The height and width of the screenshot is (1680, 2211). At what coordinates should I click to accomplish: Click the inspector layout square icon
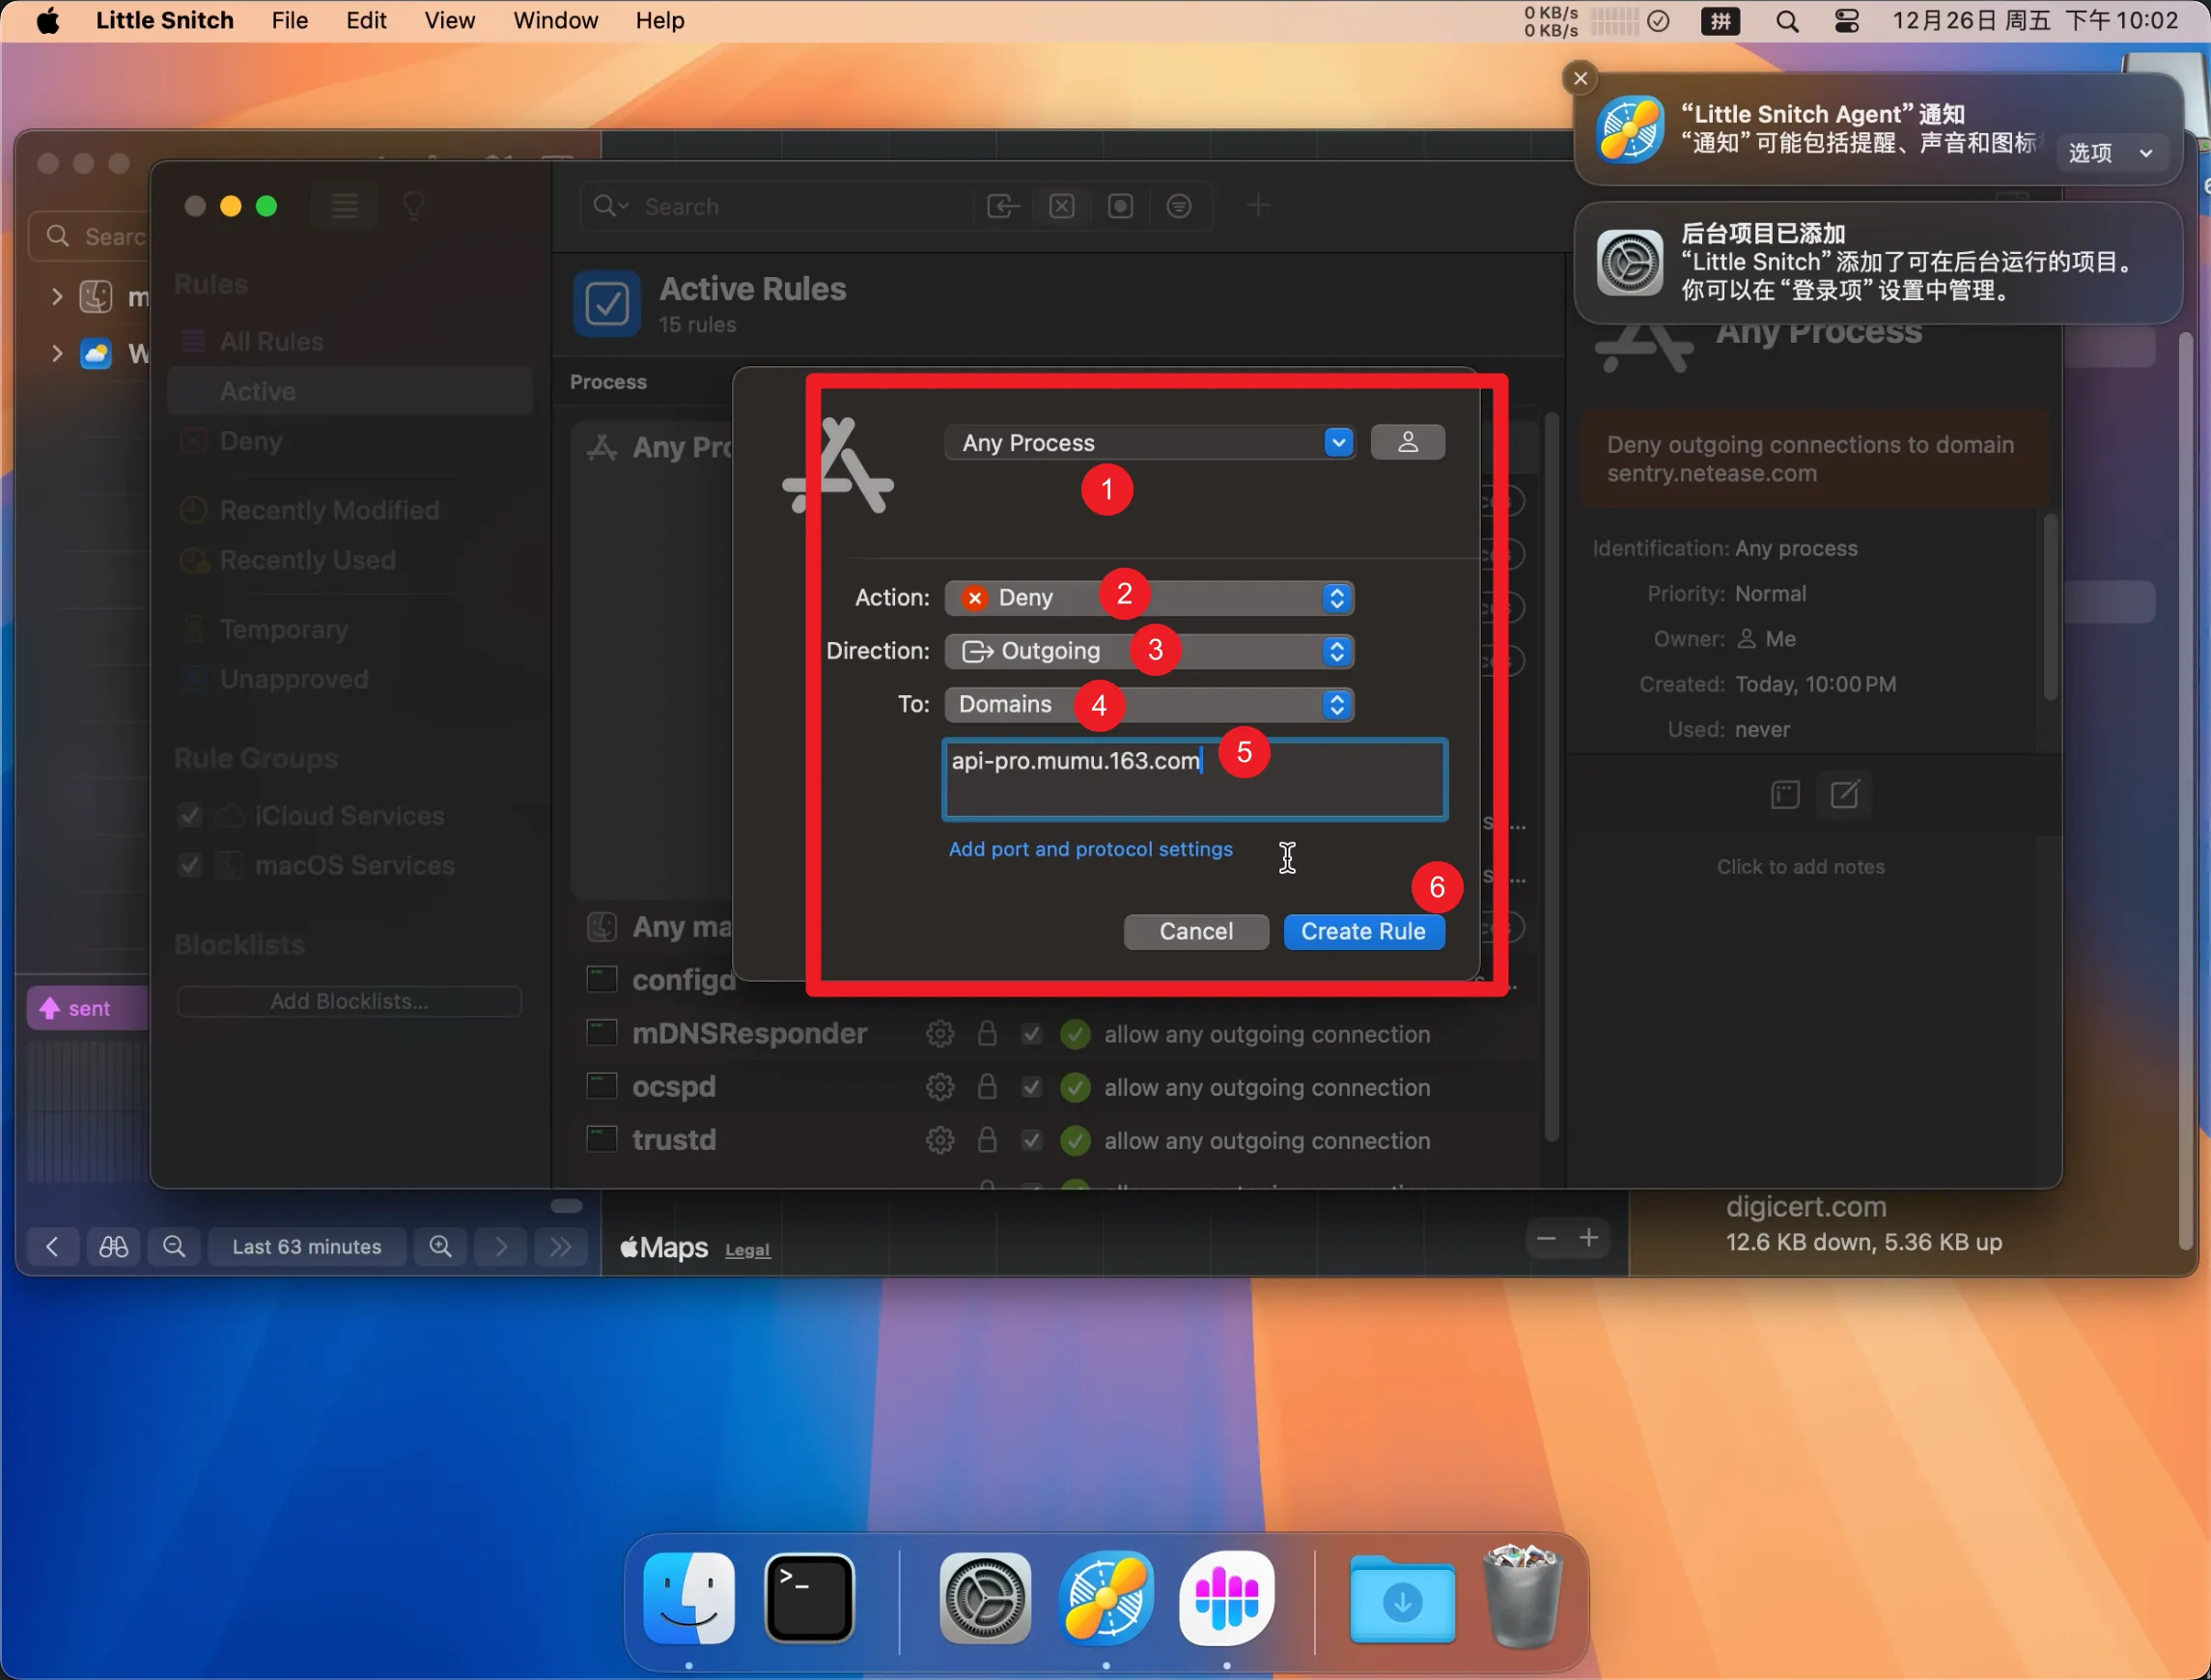pos(1785,795)
